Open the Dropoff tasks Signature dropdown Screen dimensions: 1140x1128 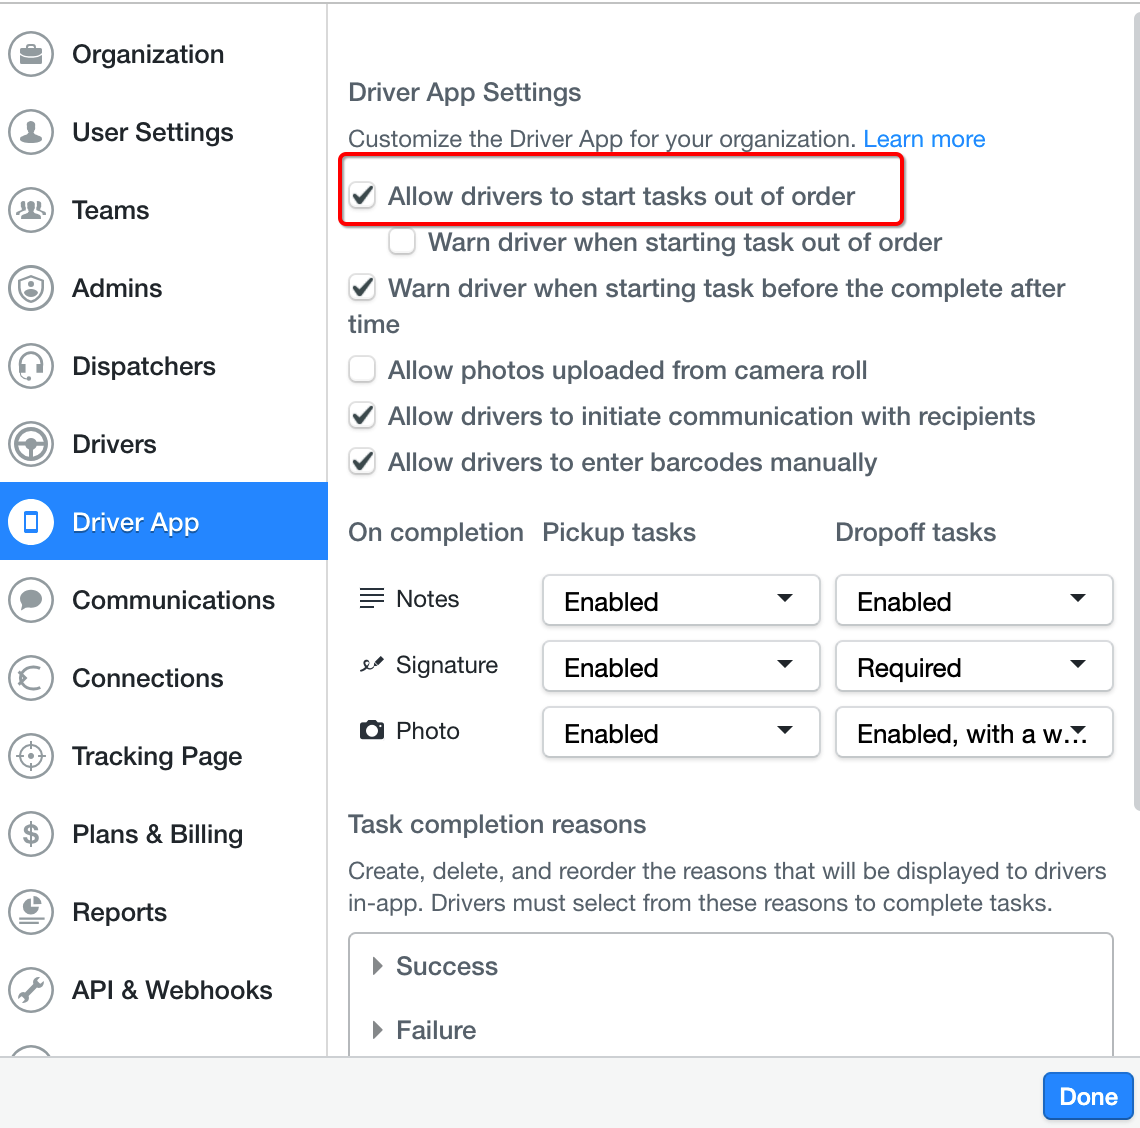(x=974, y=666)
